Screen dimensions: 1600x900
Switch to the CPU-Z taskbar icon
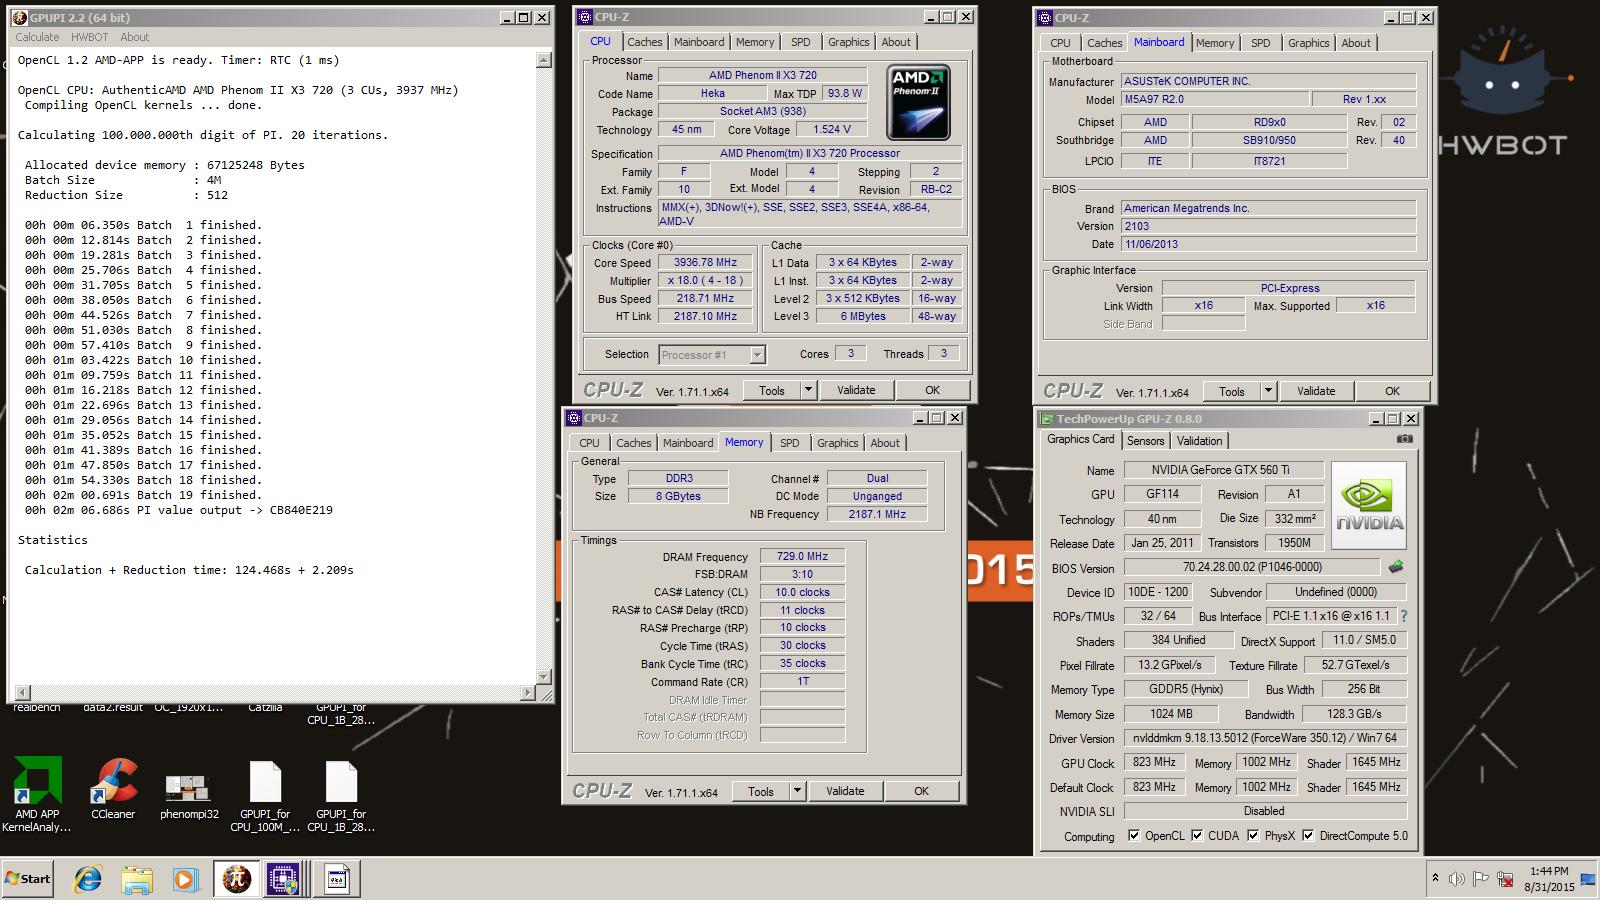(x=285, y=879)
